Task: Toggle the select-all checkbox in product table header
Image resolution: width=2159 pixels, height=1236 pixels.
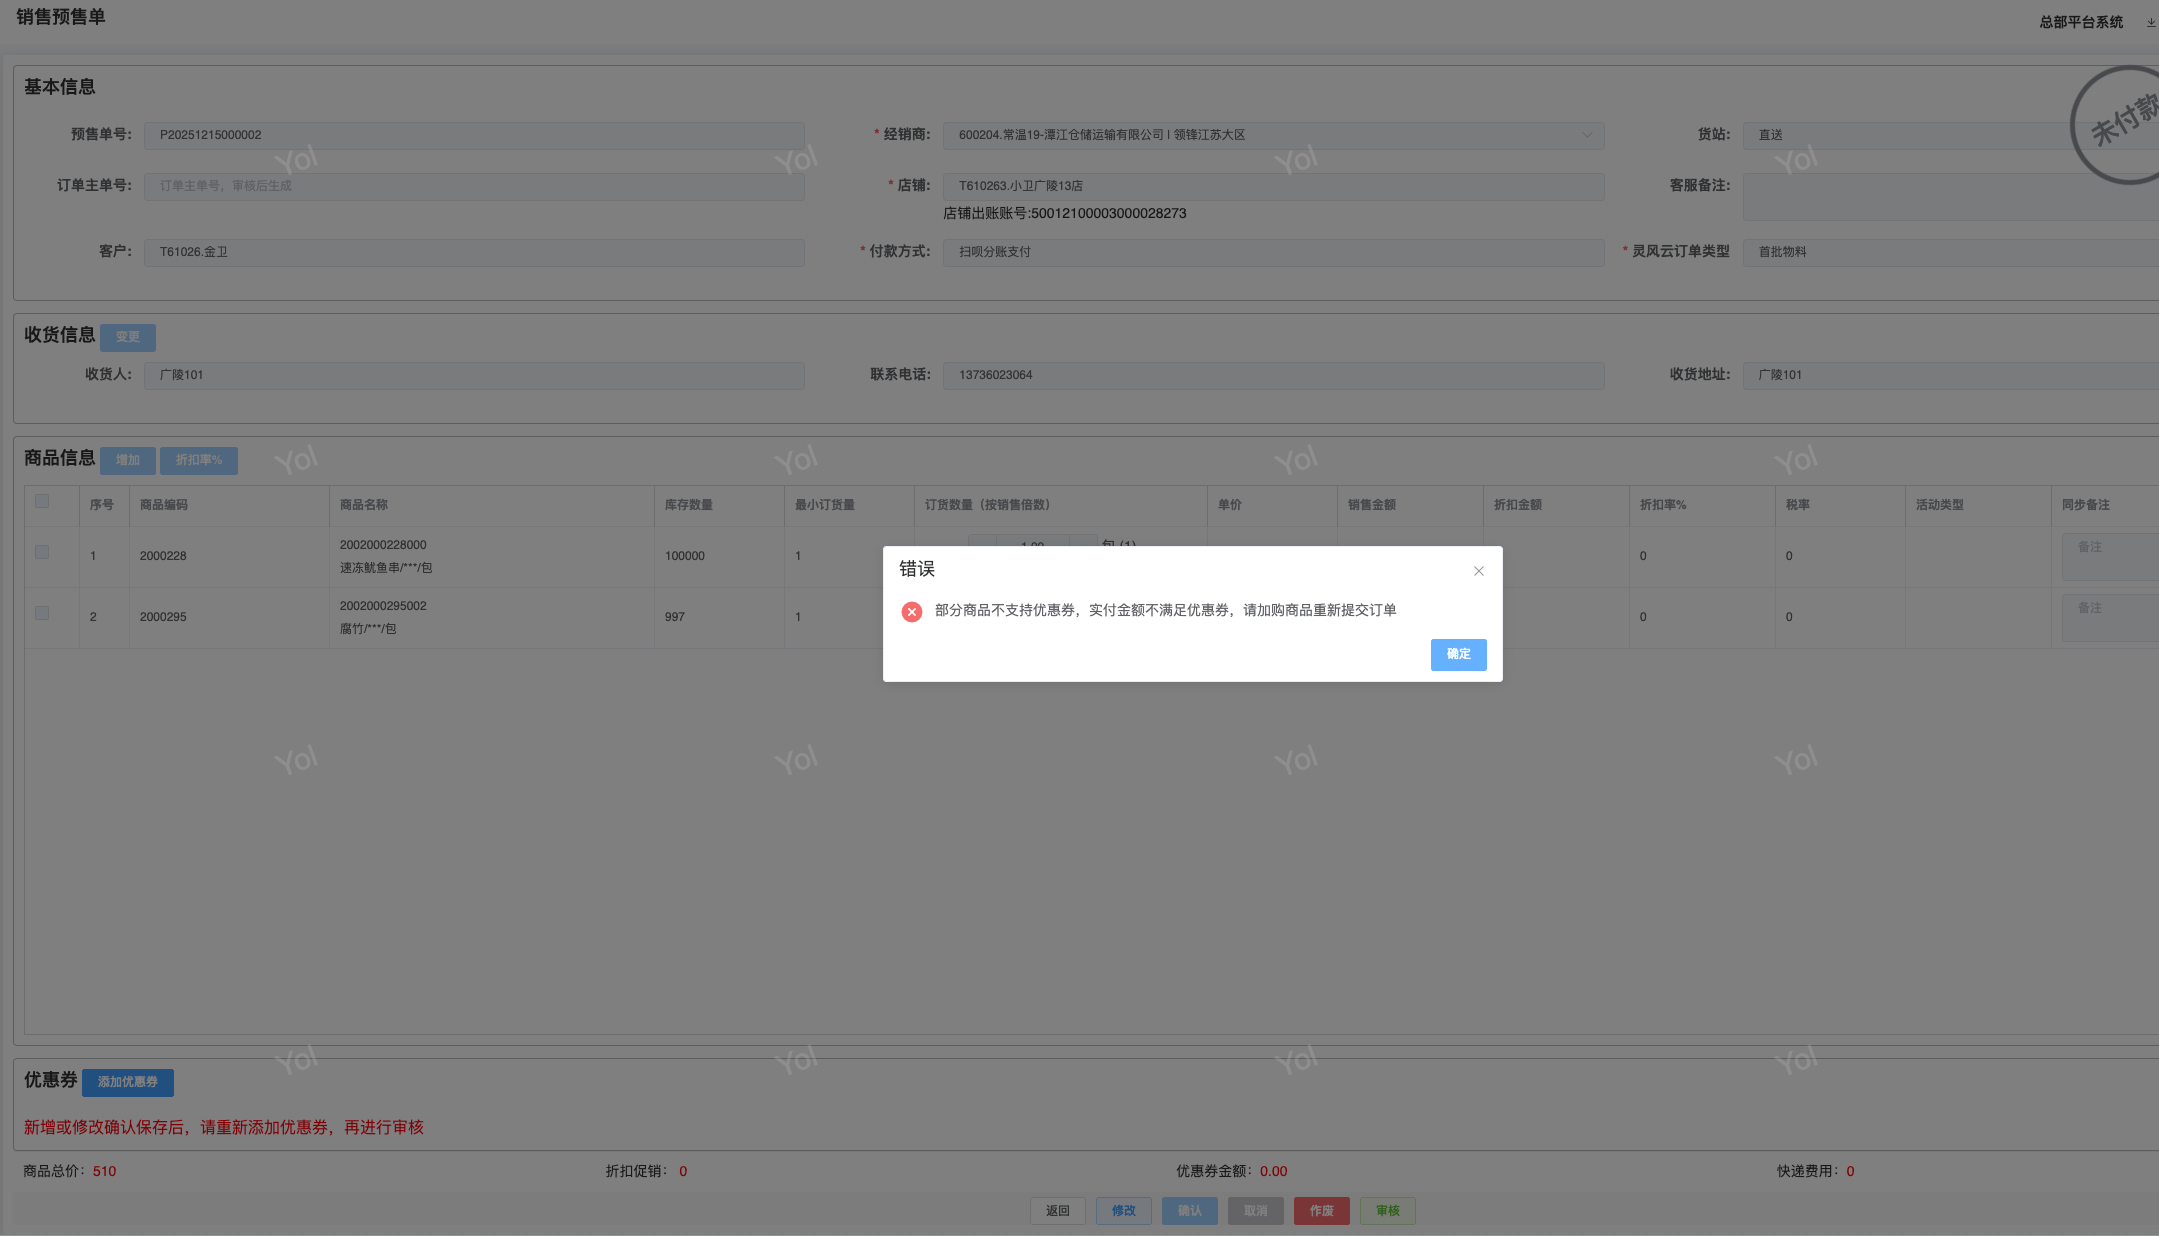Action: tap(42, 501)
